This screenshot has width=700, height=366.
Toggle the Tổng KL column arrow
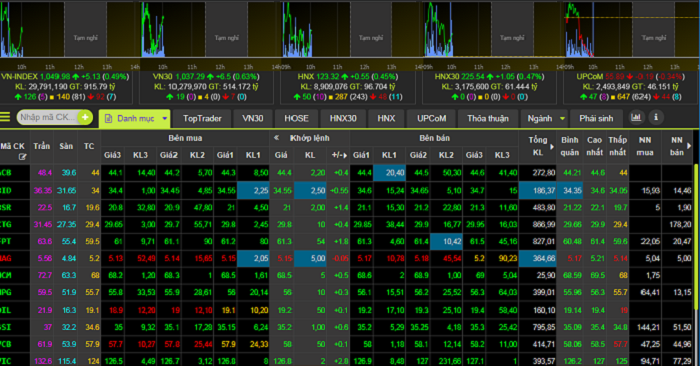pos(552,147)
